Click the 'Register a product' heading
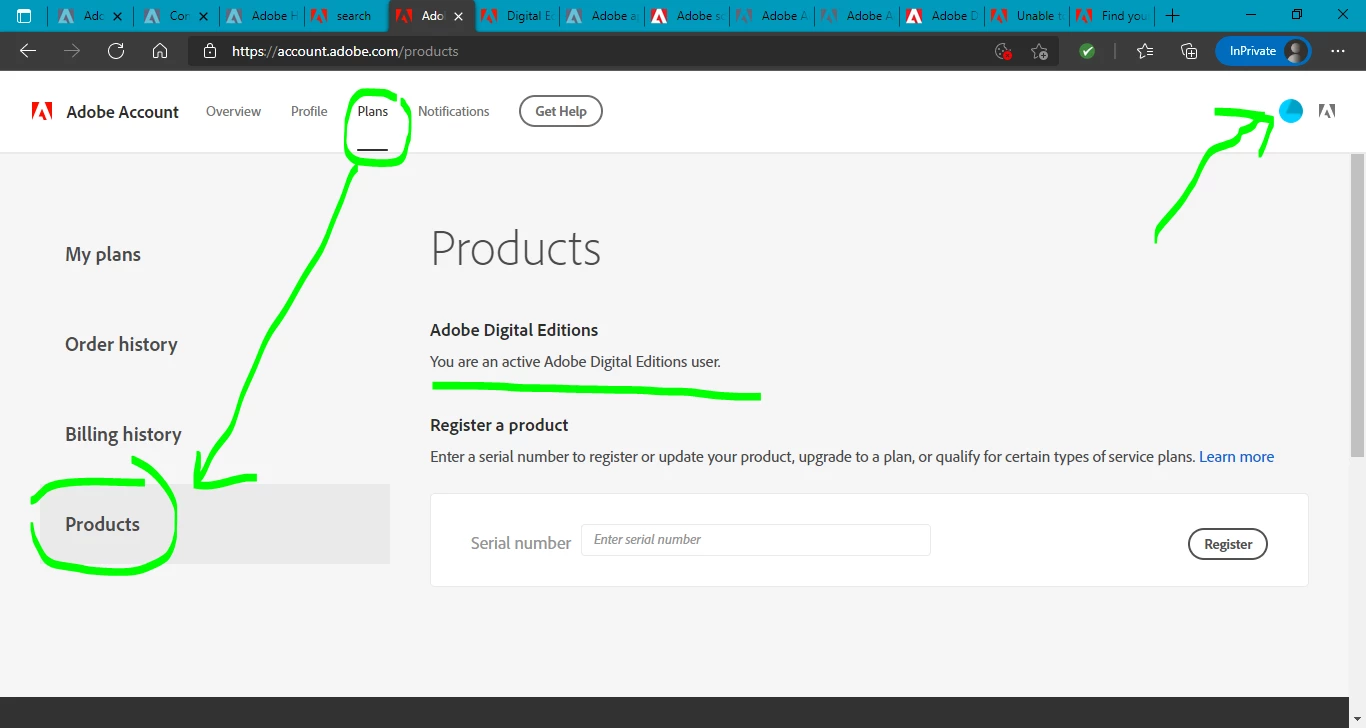 point(499,425)
